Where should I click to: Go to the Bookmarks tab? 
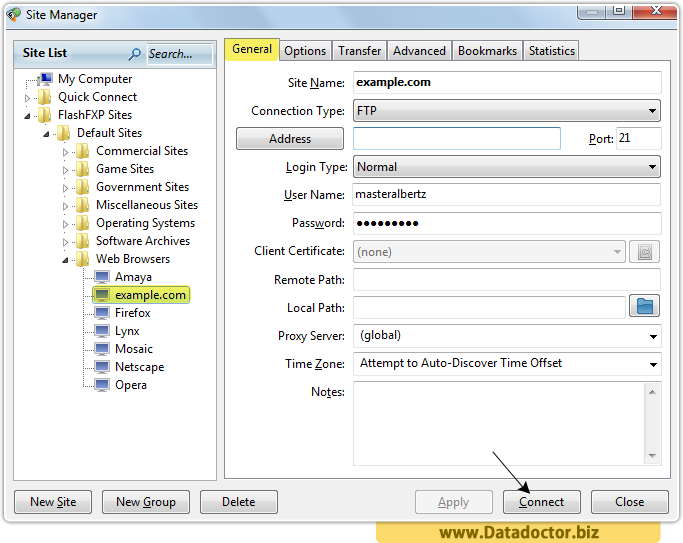[x=487, y=51]
